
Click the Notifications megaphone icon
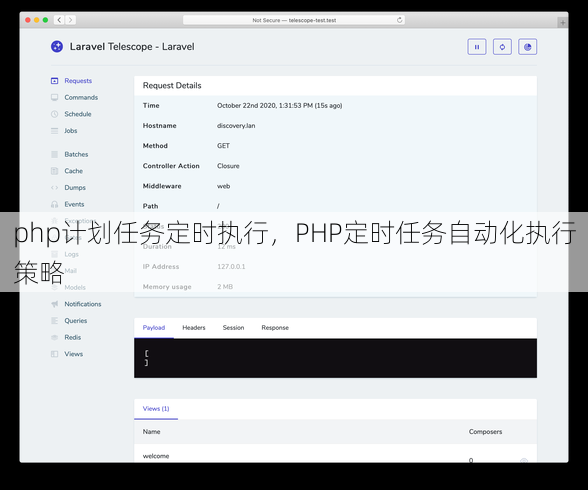coord(54,304)
